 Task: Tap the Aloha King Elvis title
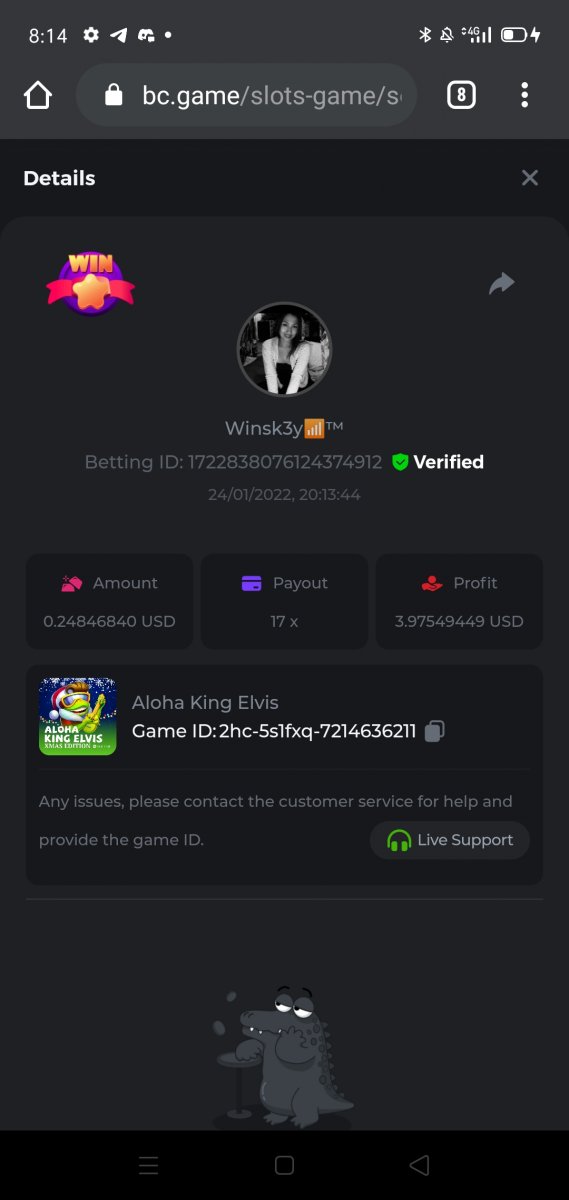click(205, 702)
